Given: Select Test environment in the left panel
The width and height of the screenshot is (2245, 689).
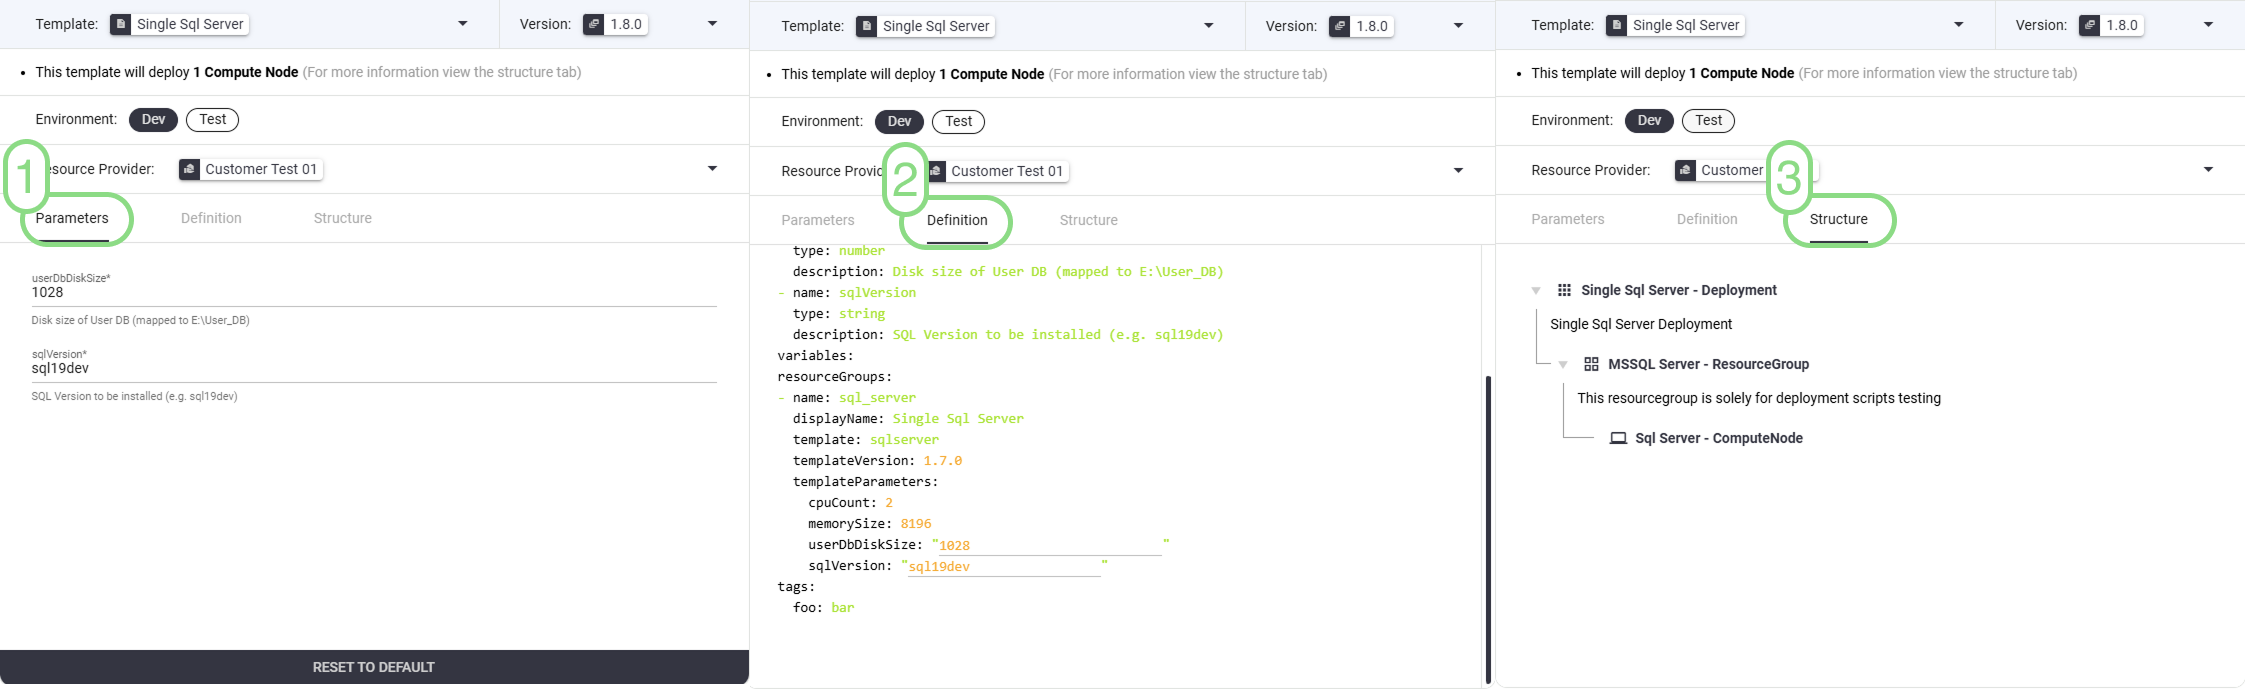Looking at the screenshot, I should pyautogui.click(x=212, y=119).
